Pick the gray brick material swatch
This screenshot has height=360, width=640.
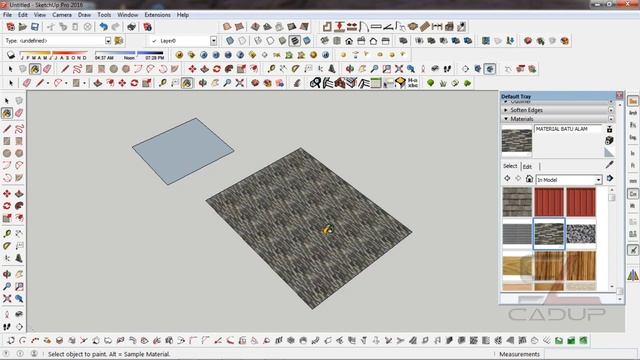[517, 202]
